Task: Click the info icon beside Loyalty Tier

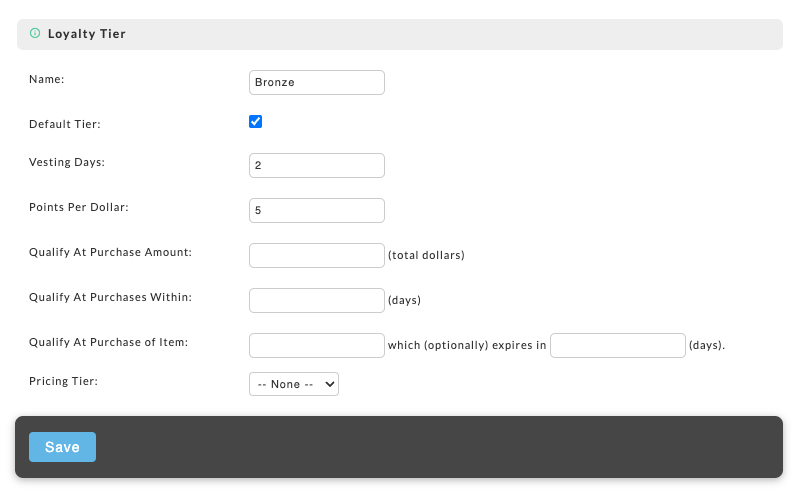Action: (x=35, y=33)
